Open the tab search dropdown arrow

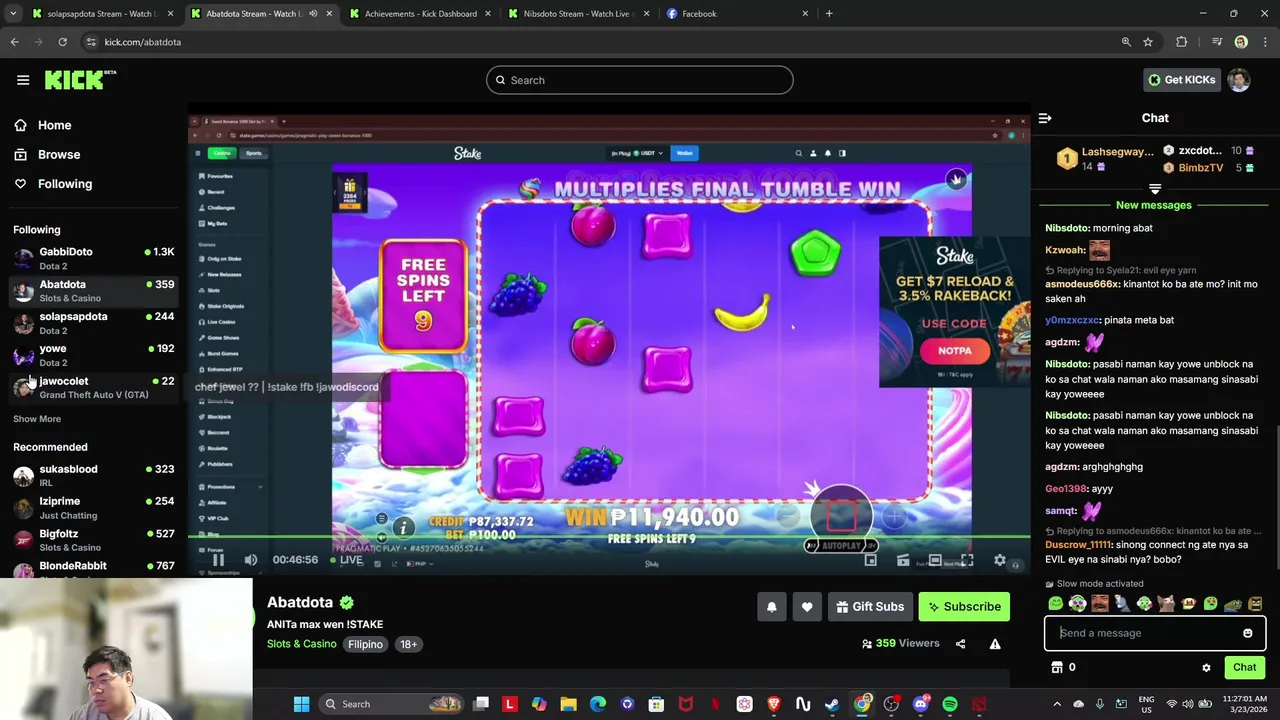13,14
